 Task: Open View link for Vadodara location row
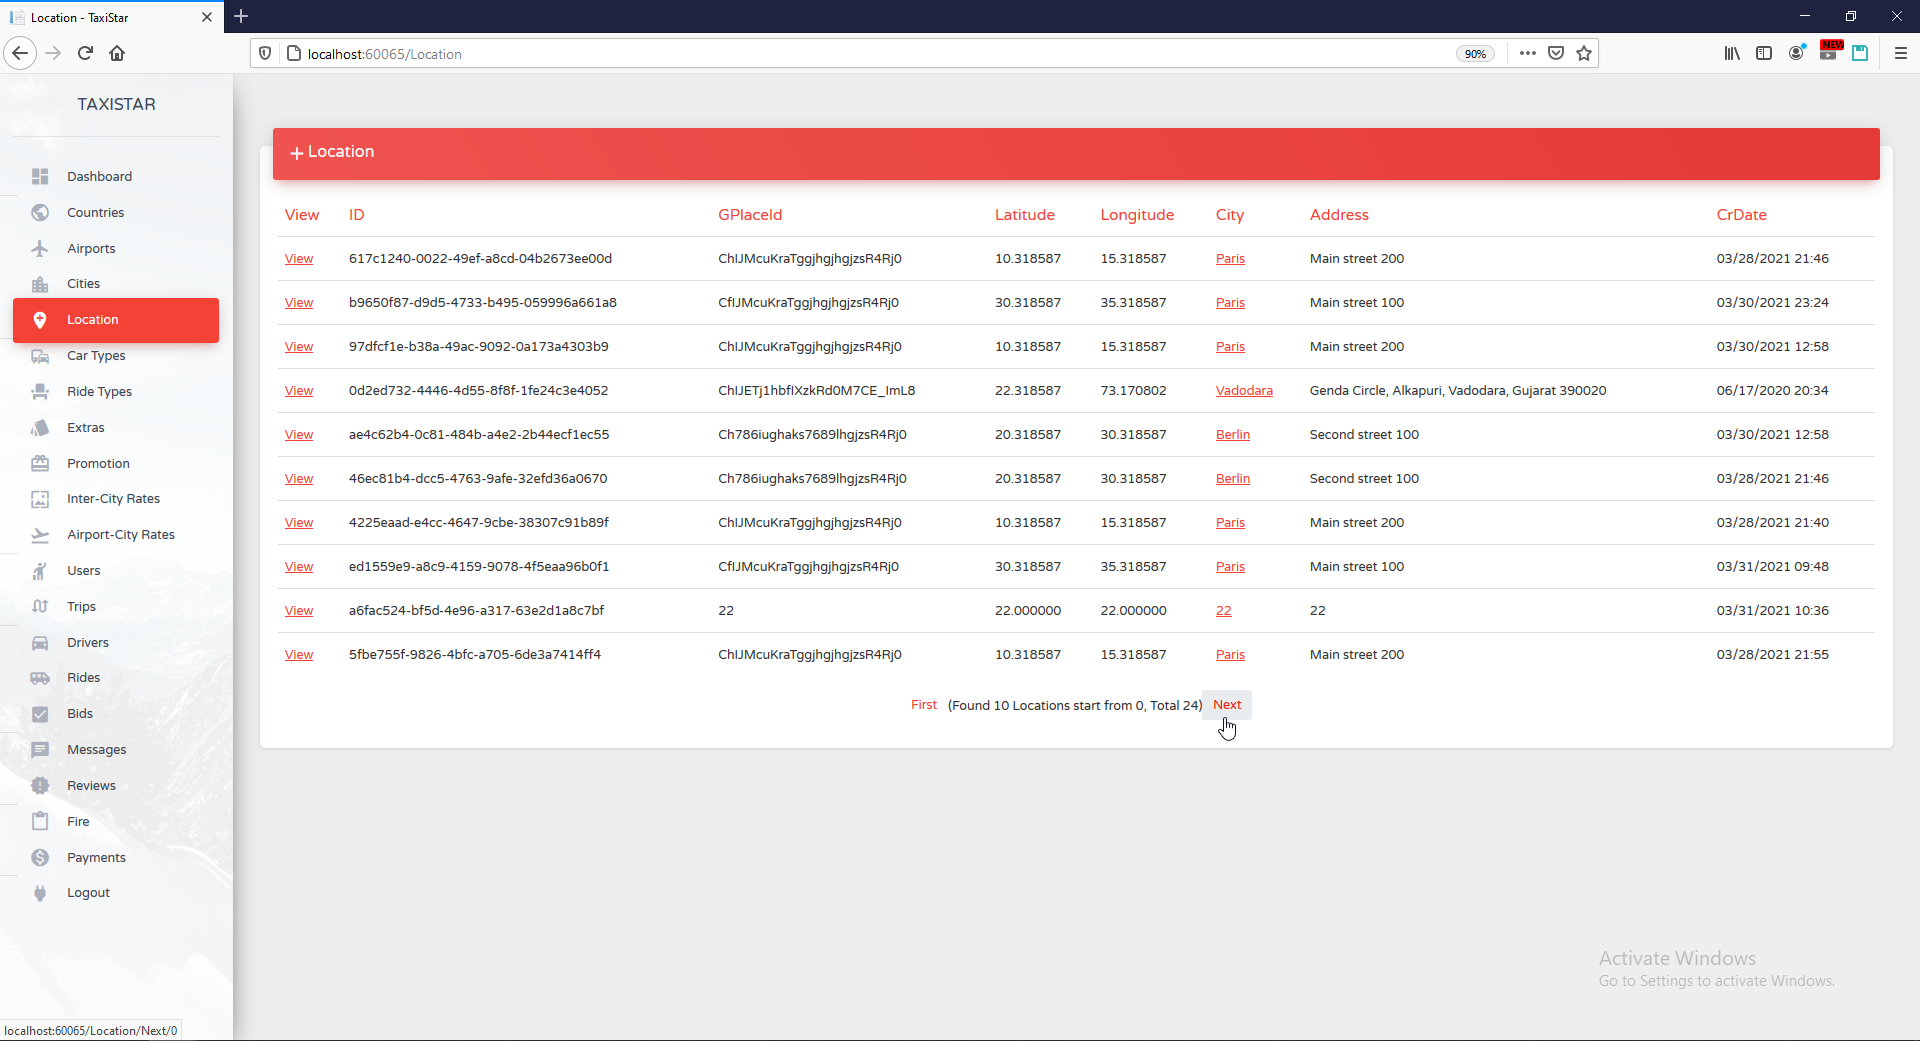(x=299, y=391)
